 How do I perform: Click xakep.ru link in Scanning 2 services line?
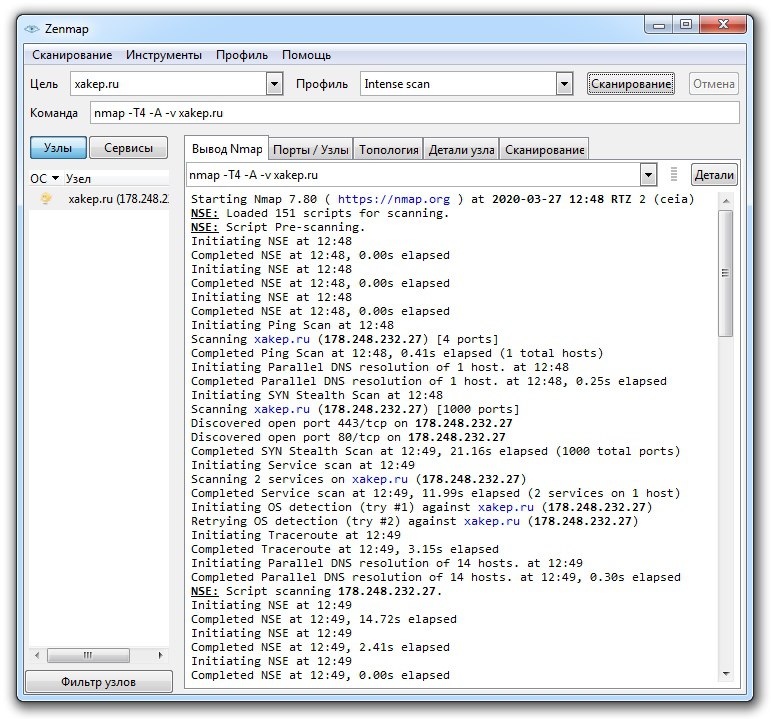[x=380, y=479]
